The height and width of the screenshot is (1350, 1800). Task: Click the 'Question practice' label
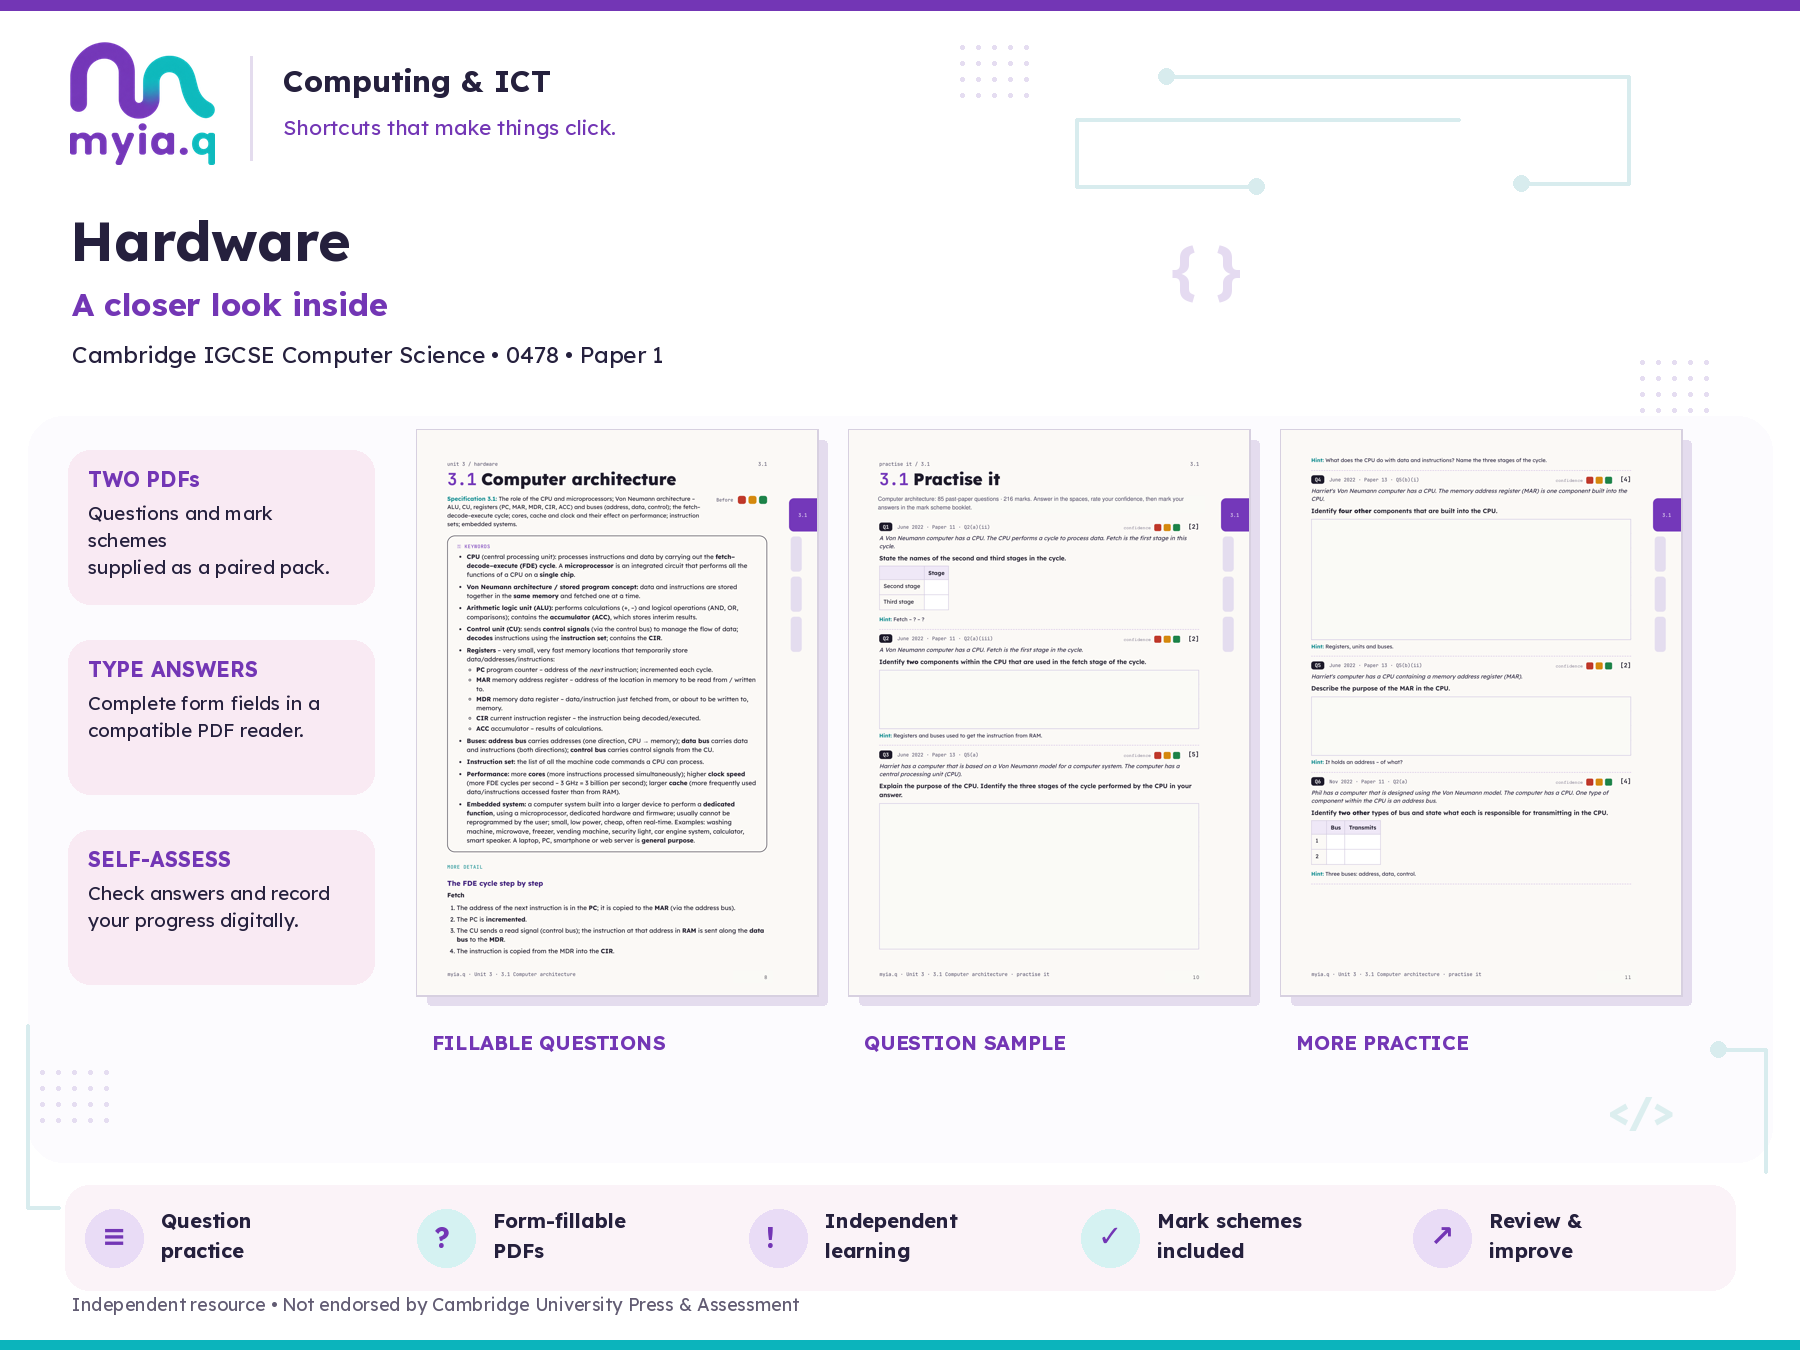(206, 1236)
